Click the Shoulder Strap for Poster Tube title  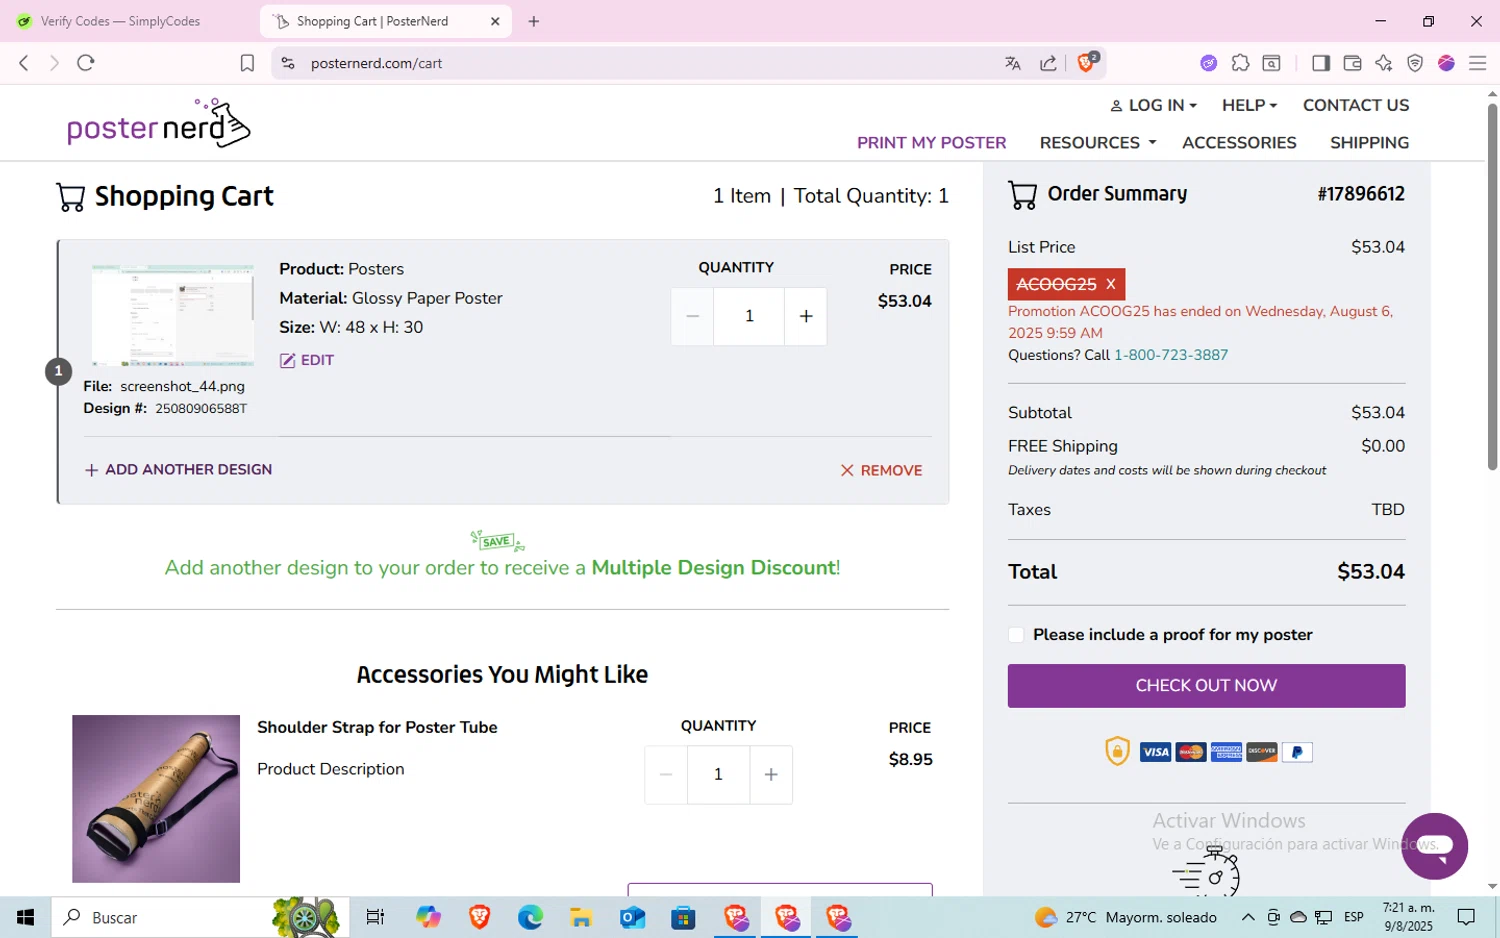(377, 727)
